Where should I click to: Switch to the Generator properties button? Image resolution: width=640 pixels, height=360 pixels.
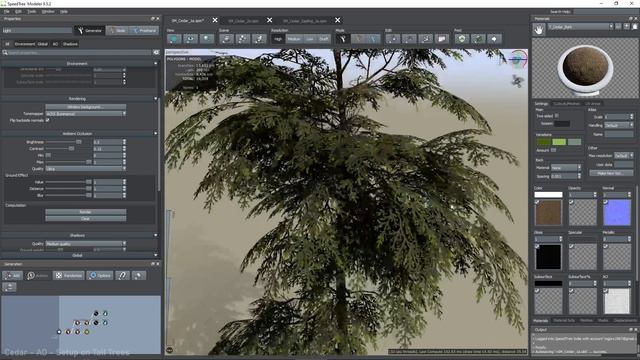click(89, 31)
